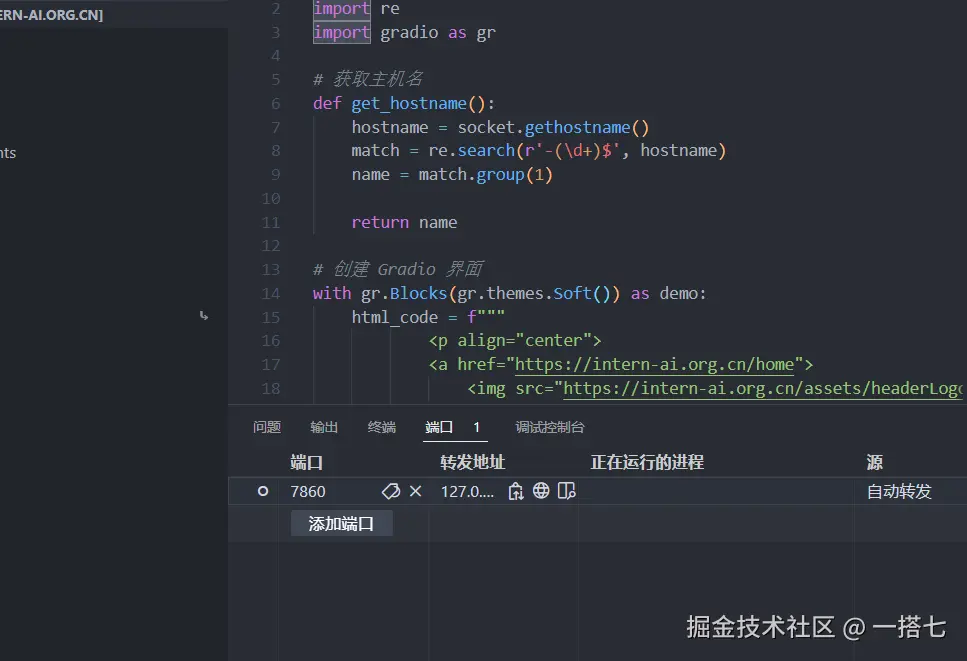This screenshot has width=967, height=661.
Task: Click line number 12 in the gutter
Action: 271,246
